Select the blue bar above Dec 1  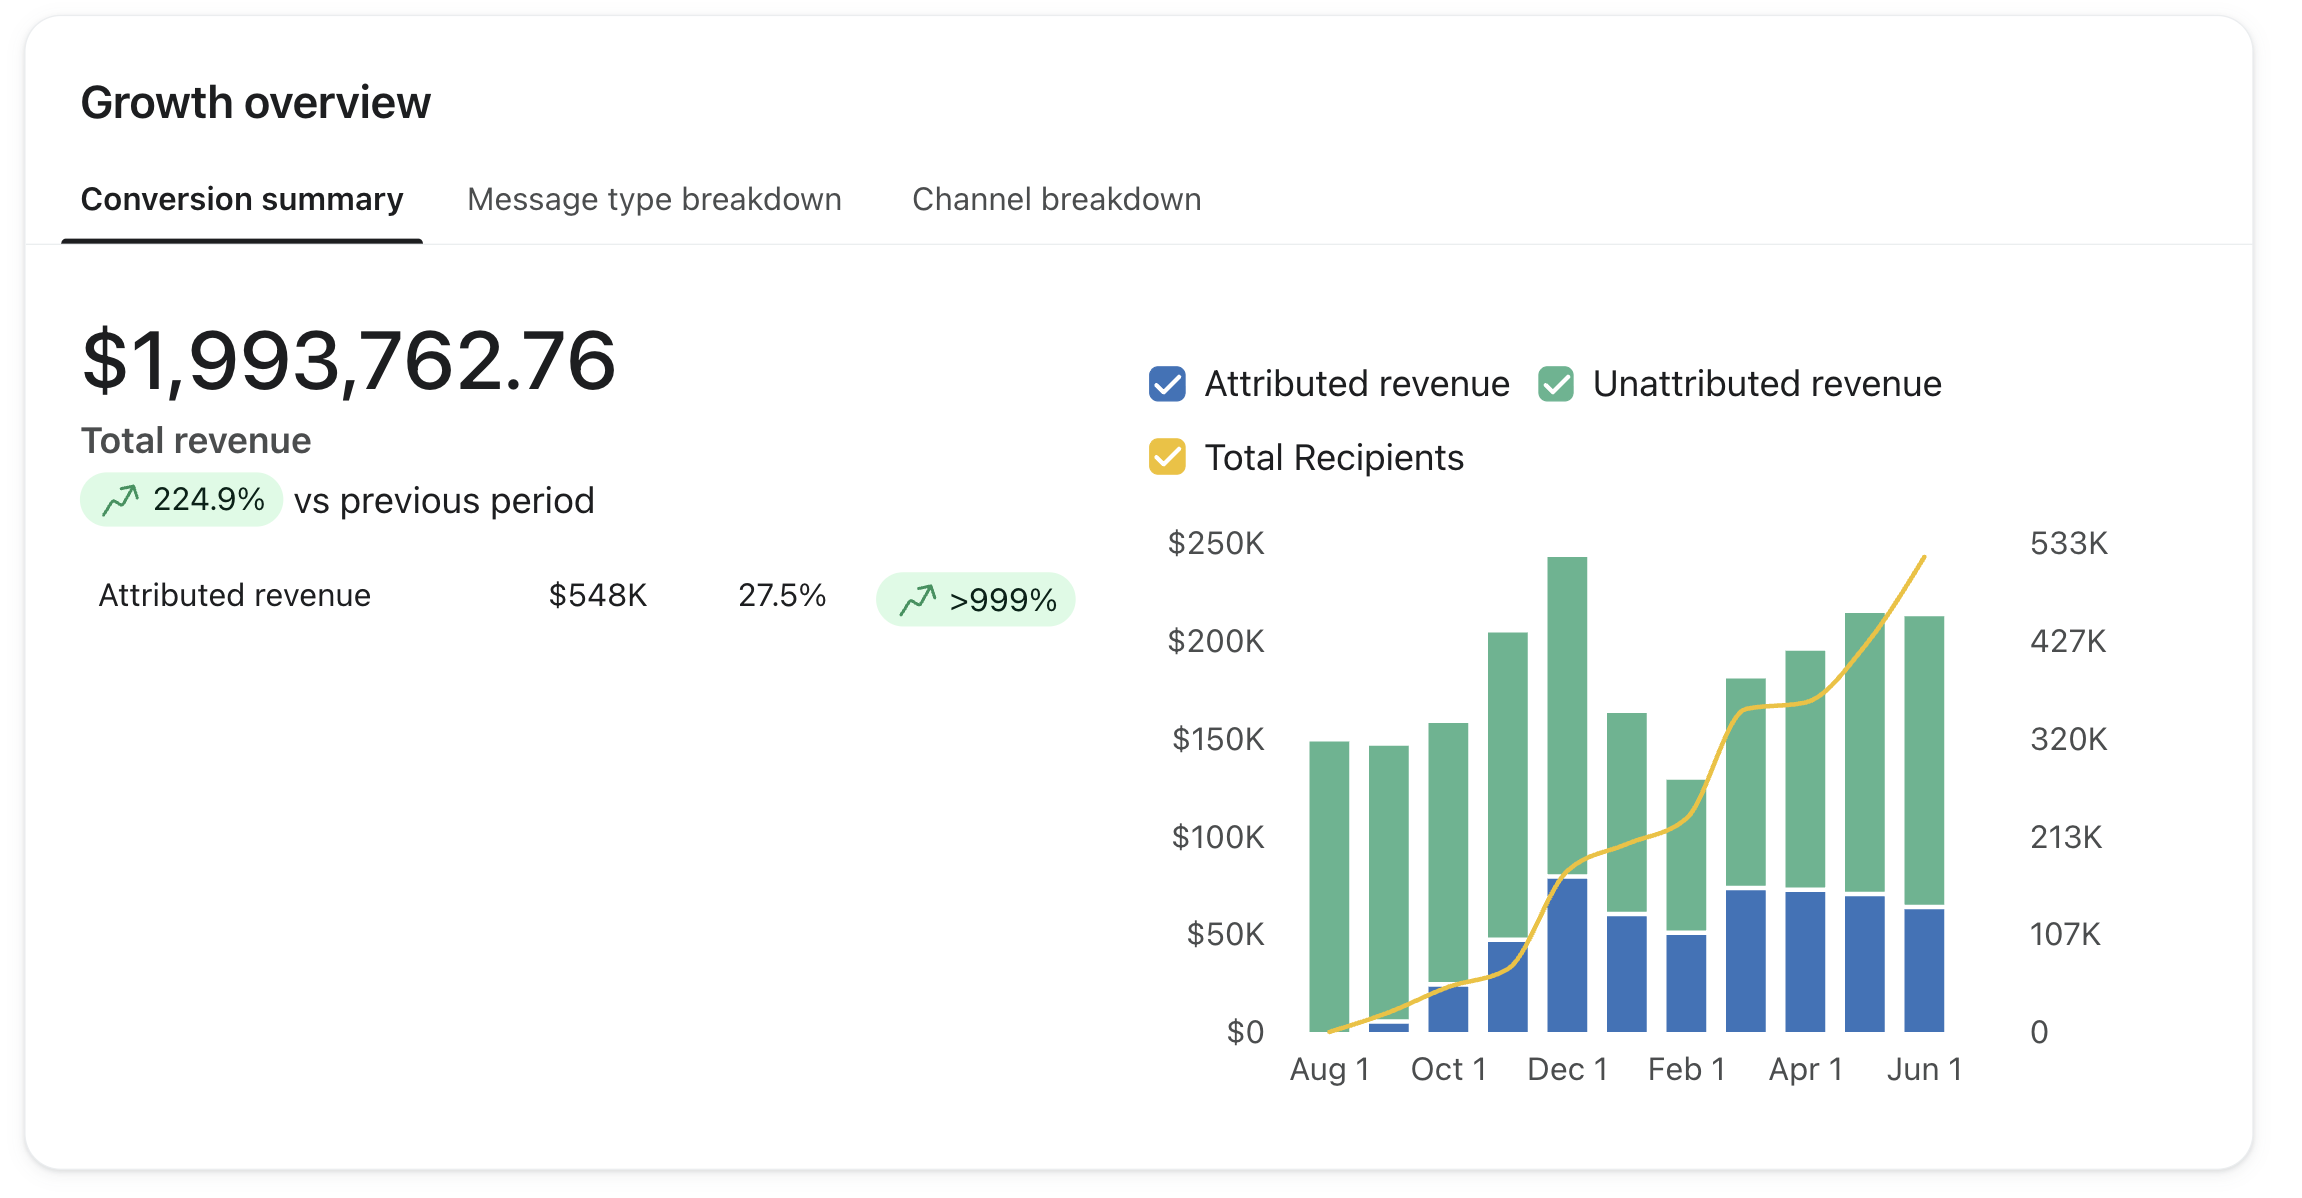1567,955
